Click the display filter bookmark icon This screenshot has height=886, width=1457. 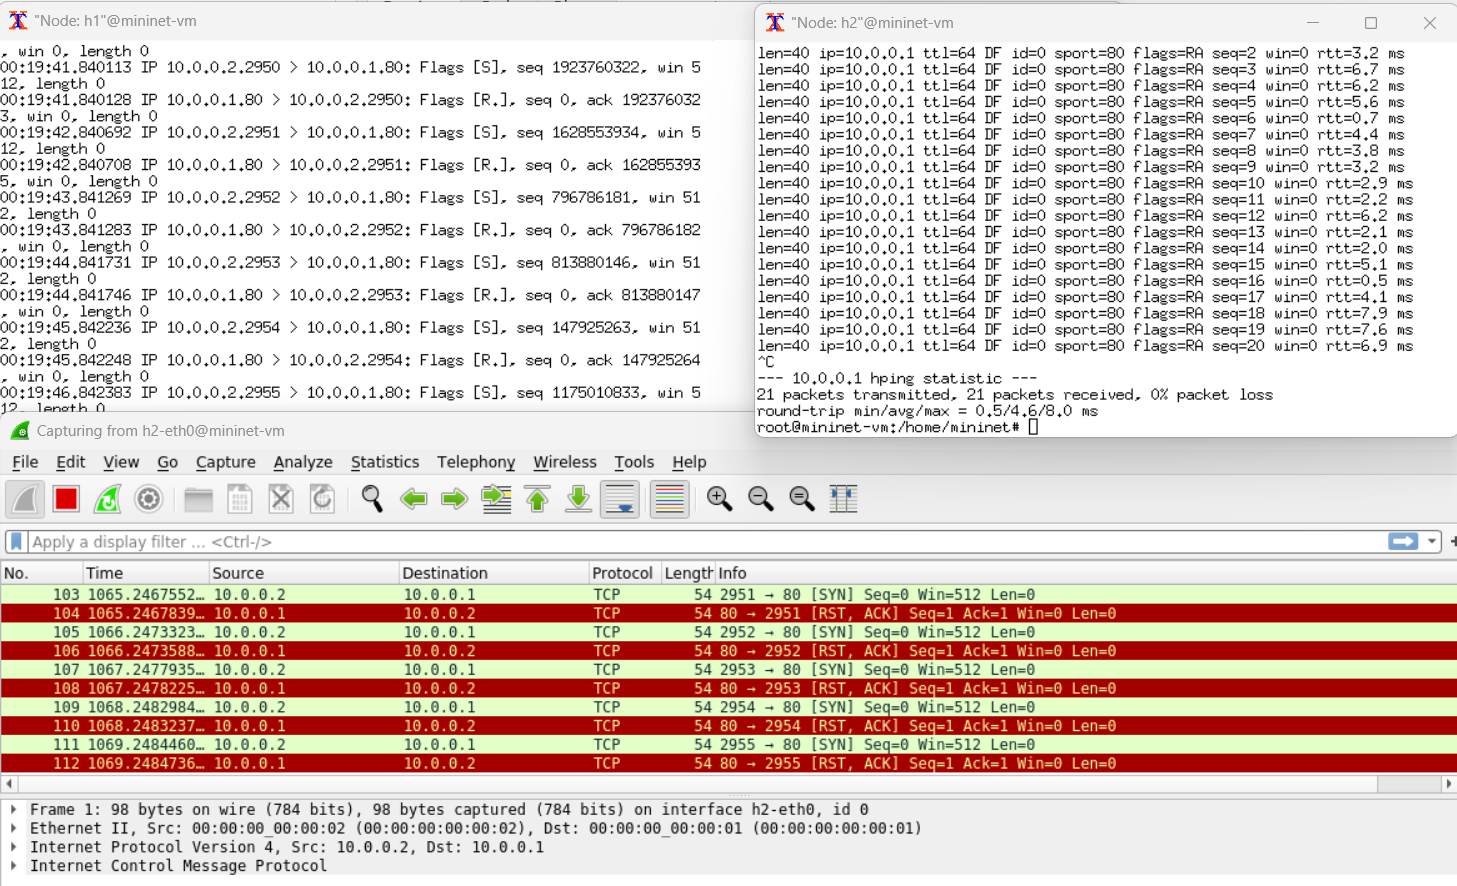(x=17, y=541)
